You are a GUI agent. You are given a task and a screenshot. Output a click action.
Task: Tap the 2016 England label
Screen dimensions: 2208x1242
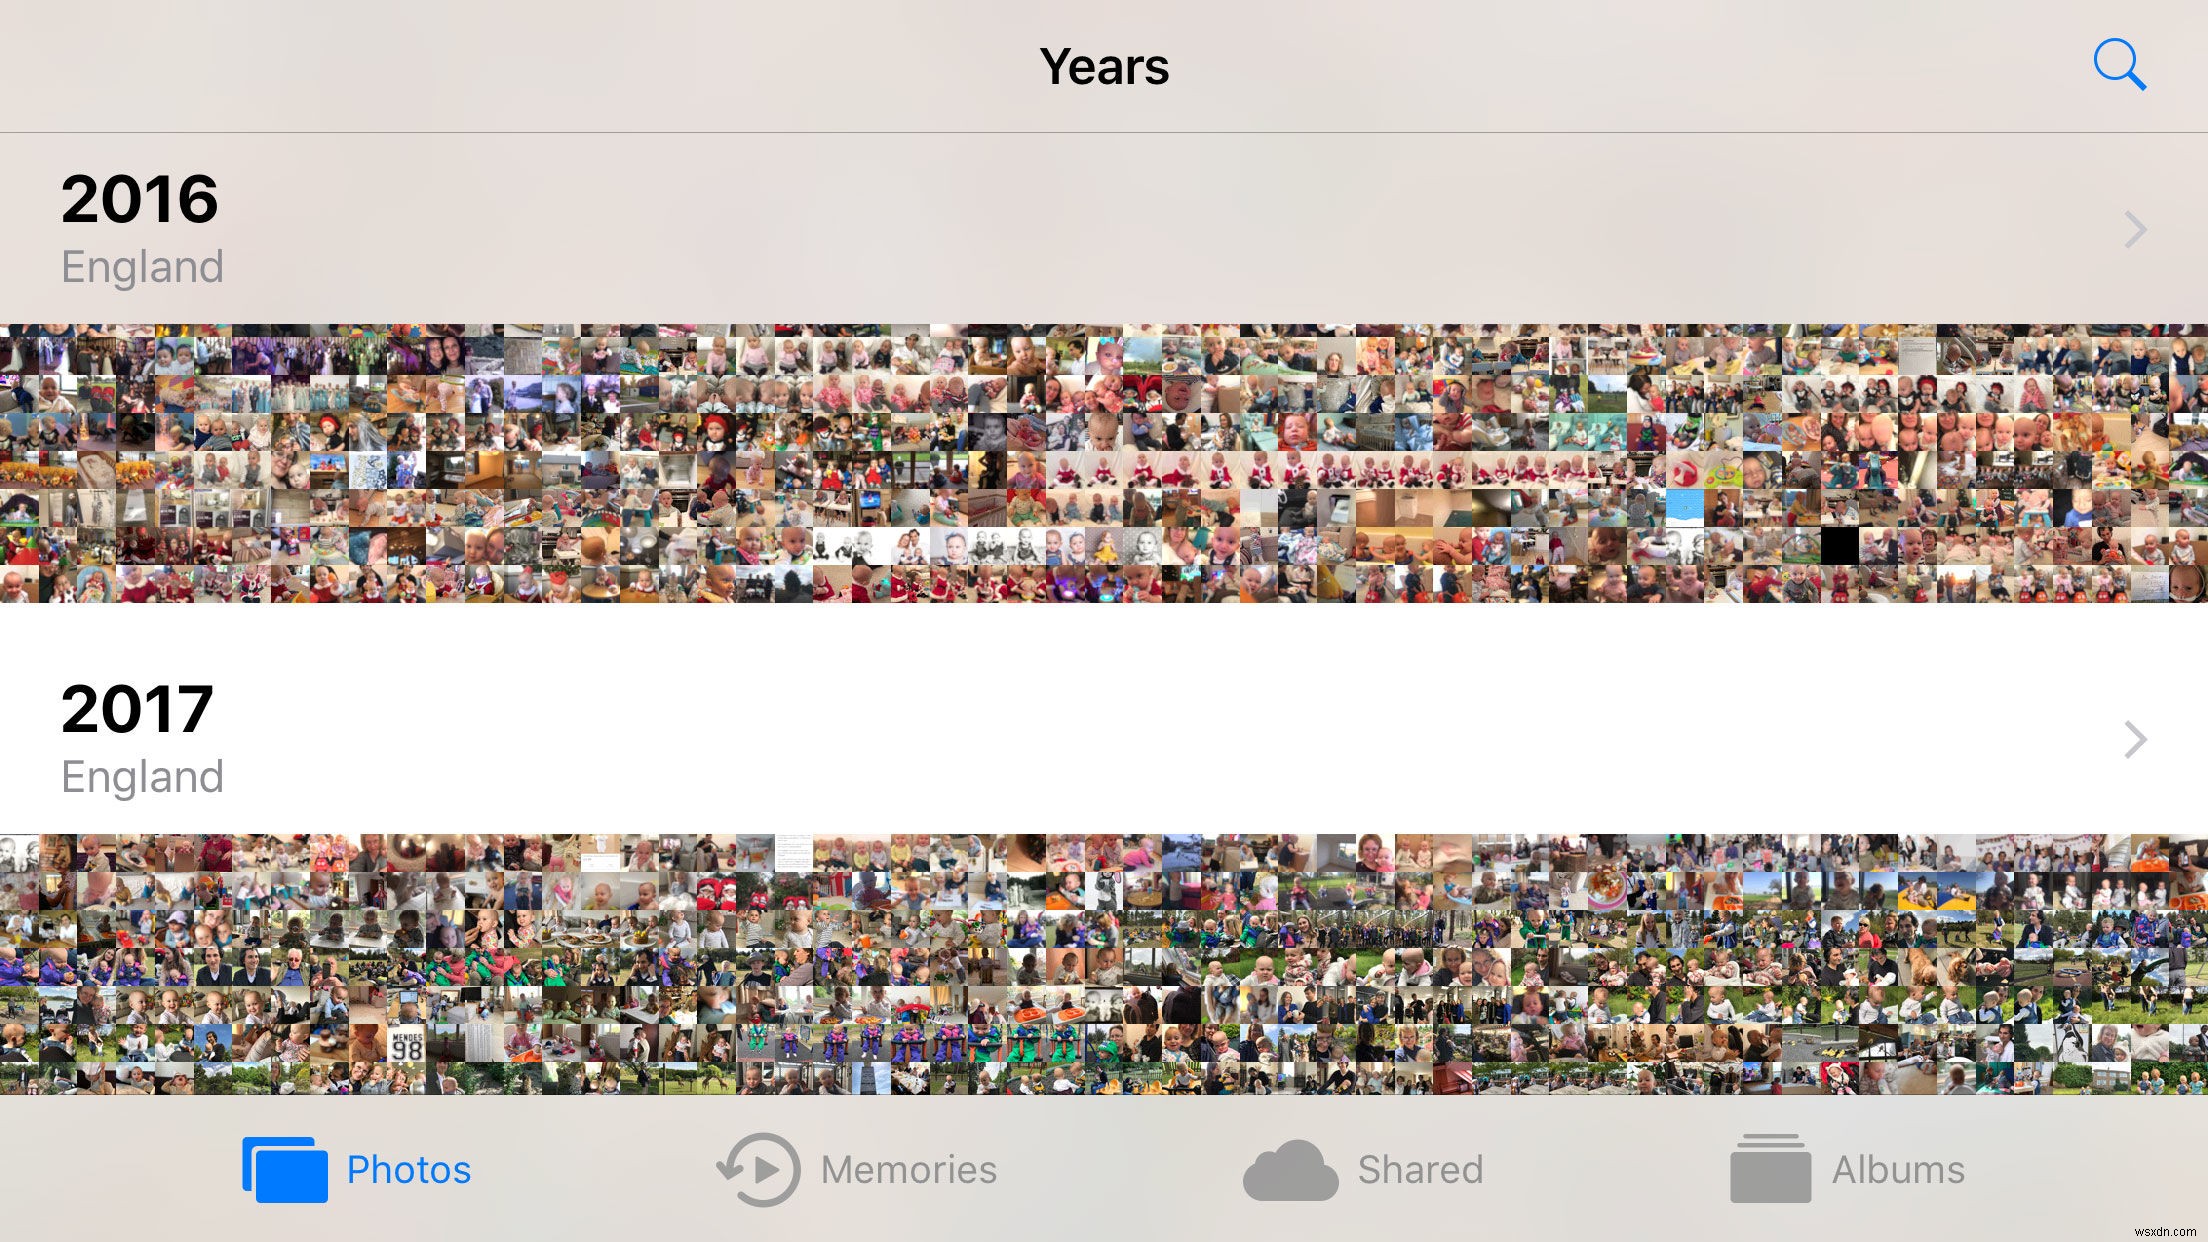pyautogui.click(x=141, y=226)
